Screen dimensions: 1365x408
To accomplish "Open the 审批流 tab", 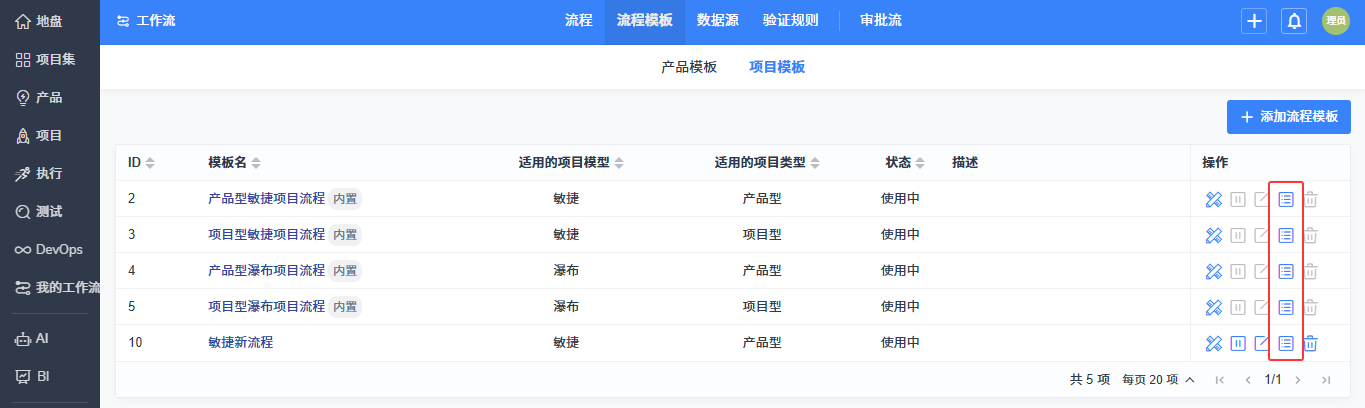I will 881,21.
